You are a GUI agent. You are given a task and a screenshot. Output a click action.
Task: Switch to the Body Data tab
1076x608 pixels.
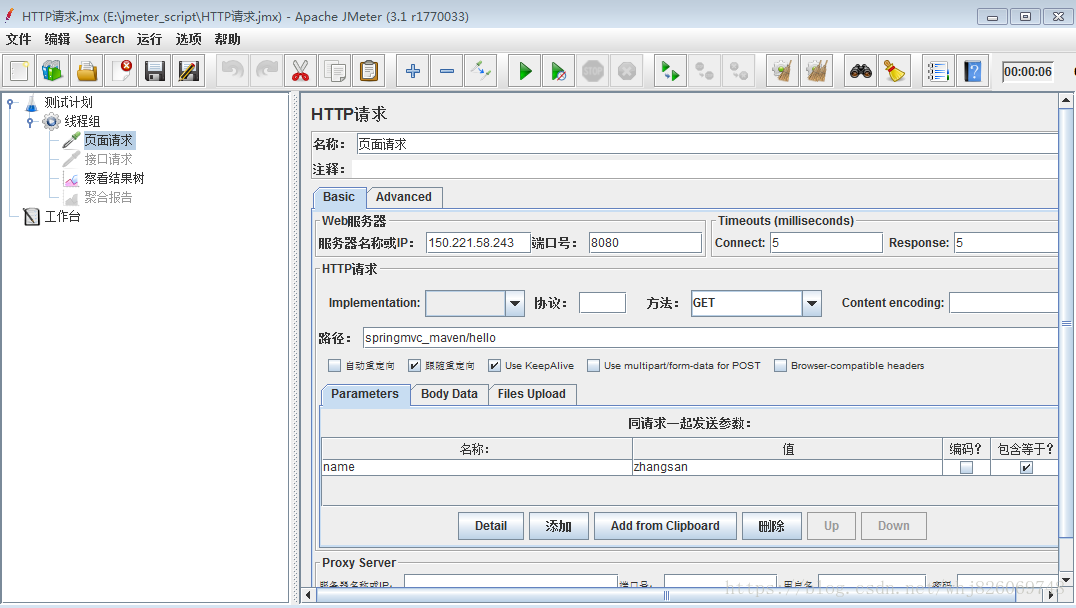[x=449, y=394]
